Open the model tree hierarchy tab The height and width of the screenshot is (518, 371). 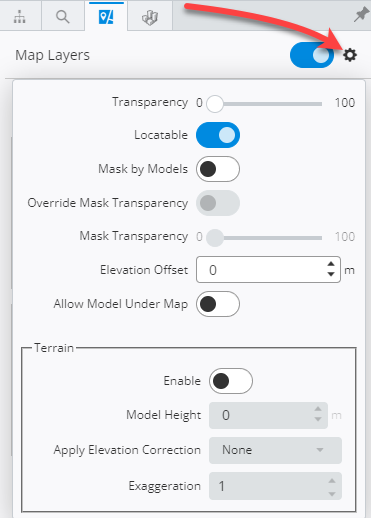click(x=20, y=16)
